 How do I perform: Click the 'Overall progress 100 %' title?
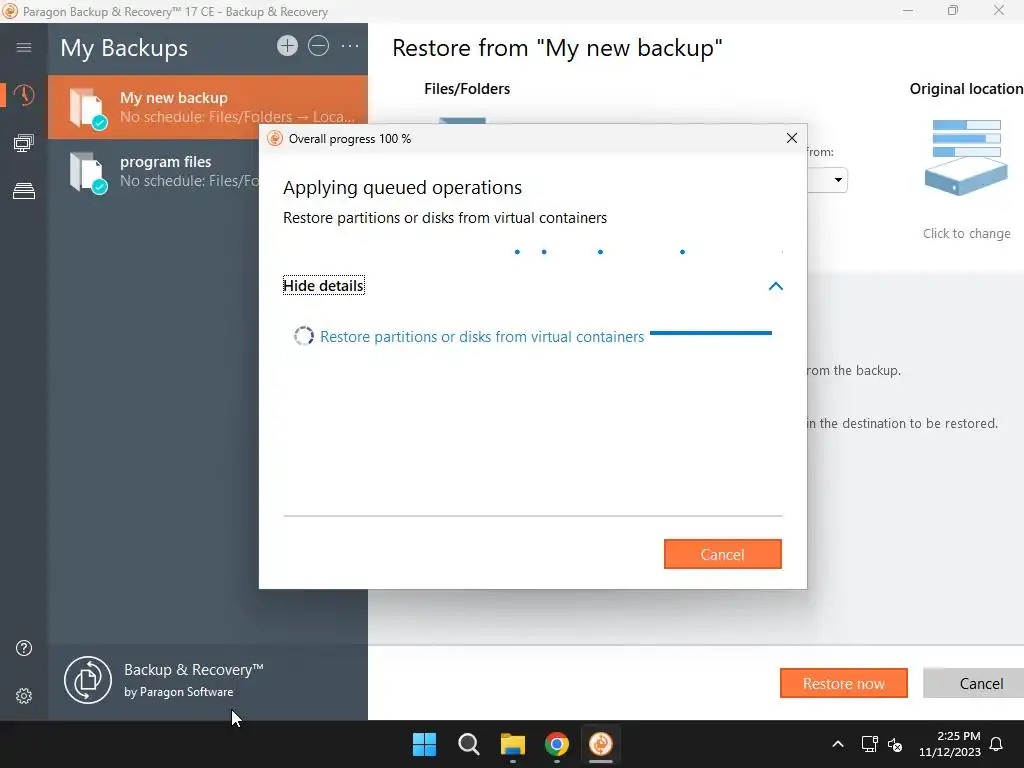(350, 138)
